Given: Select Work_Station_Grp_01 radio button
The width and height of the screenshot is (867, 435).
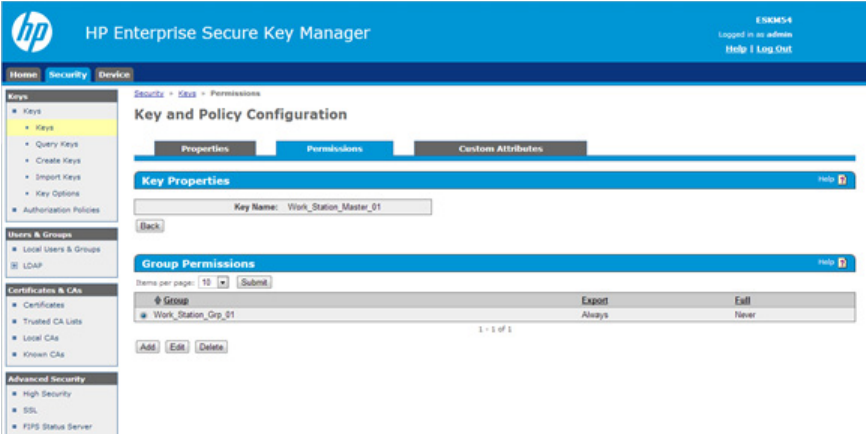Looking at the screenshot, I should [x=144, y=315].
